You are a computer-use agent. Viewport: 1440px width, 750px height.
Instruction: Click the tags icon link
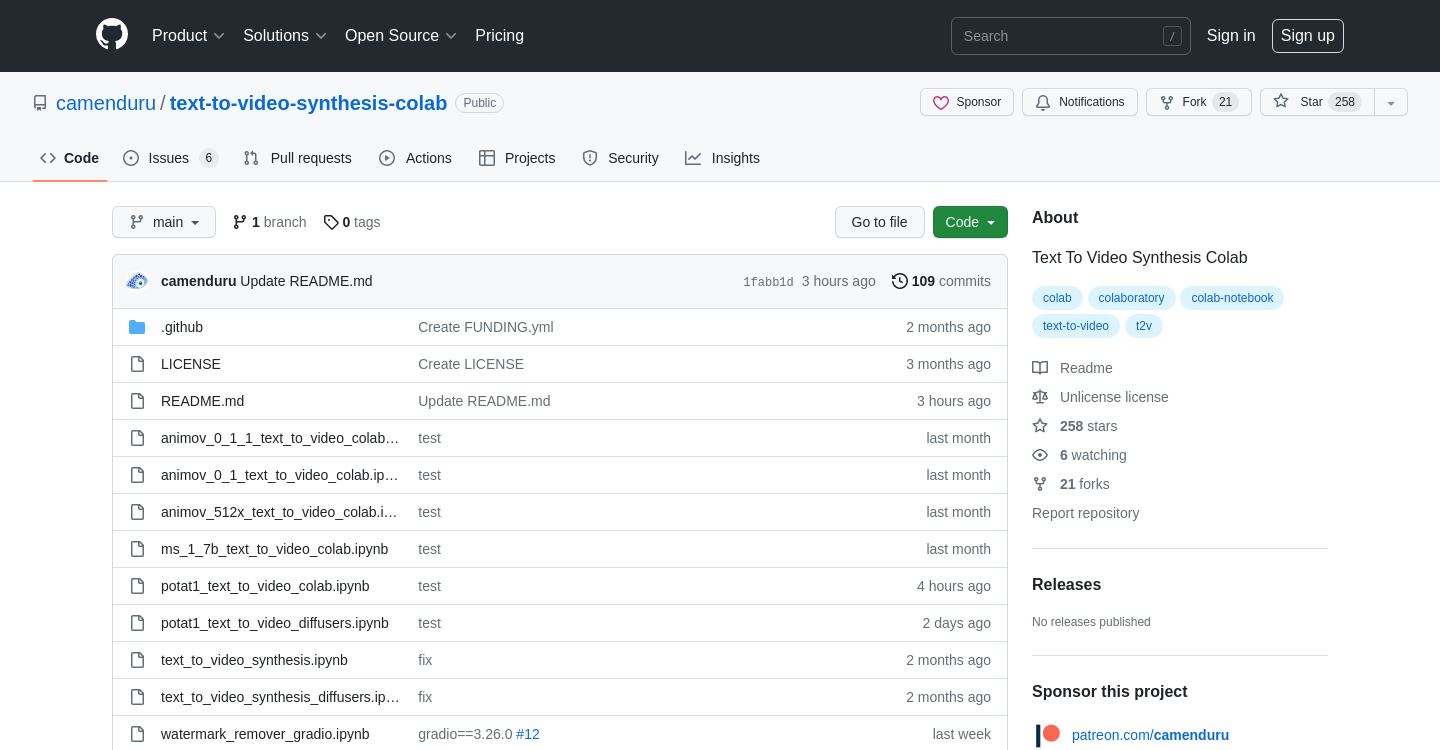[331, 222]
